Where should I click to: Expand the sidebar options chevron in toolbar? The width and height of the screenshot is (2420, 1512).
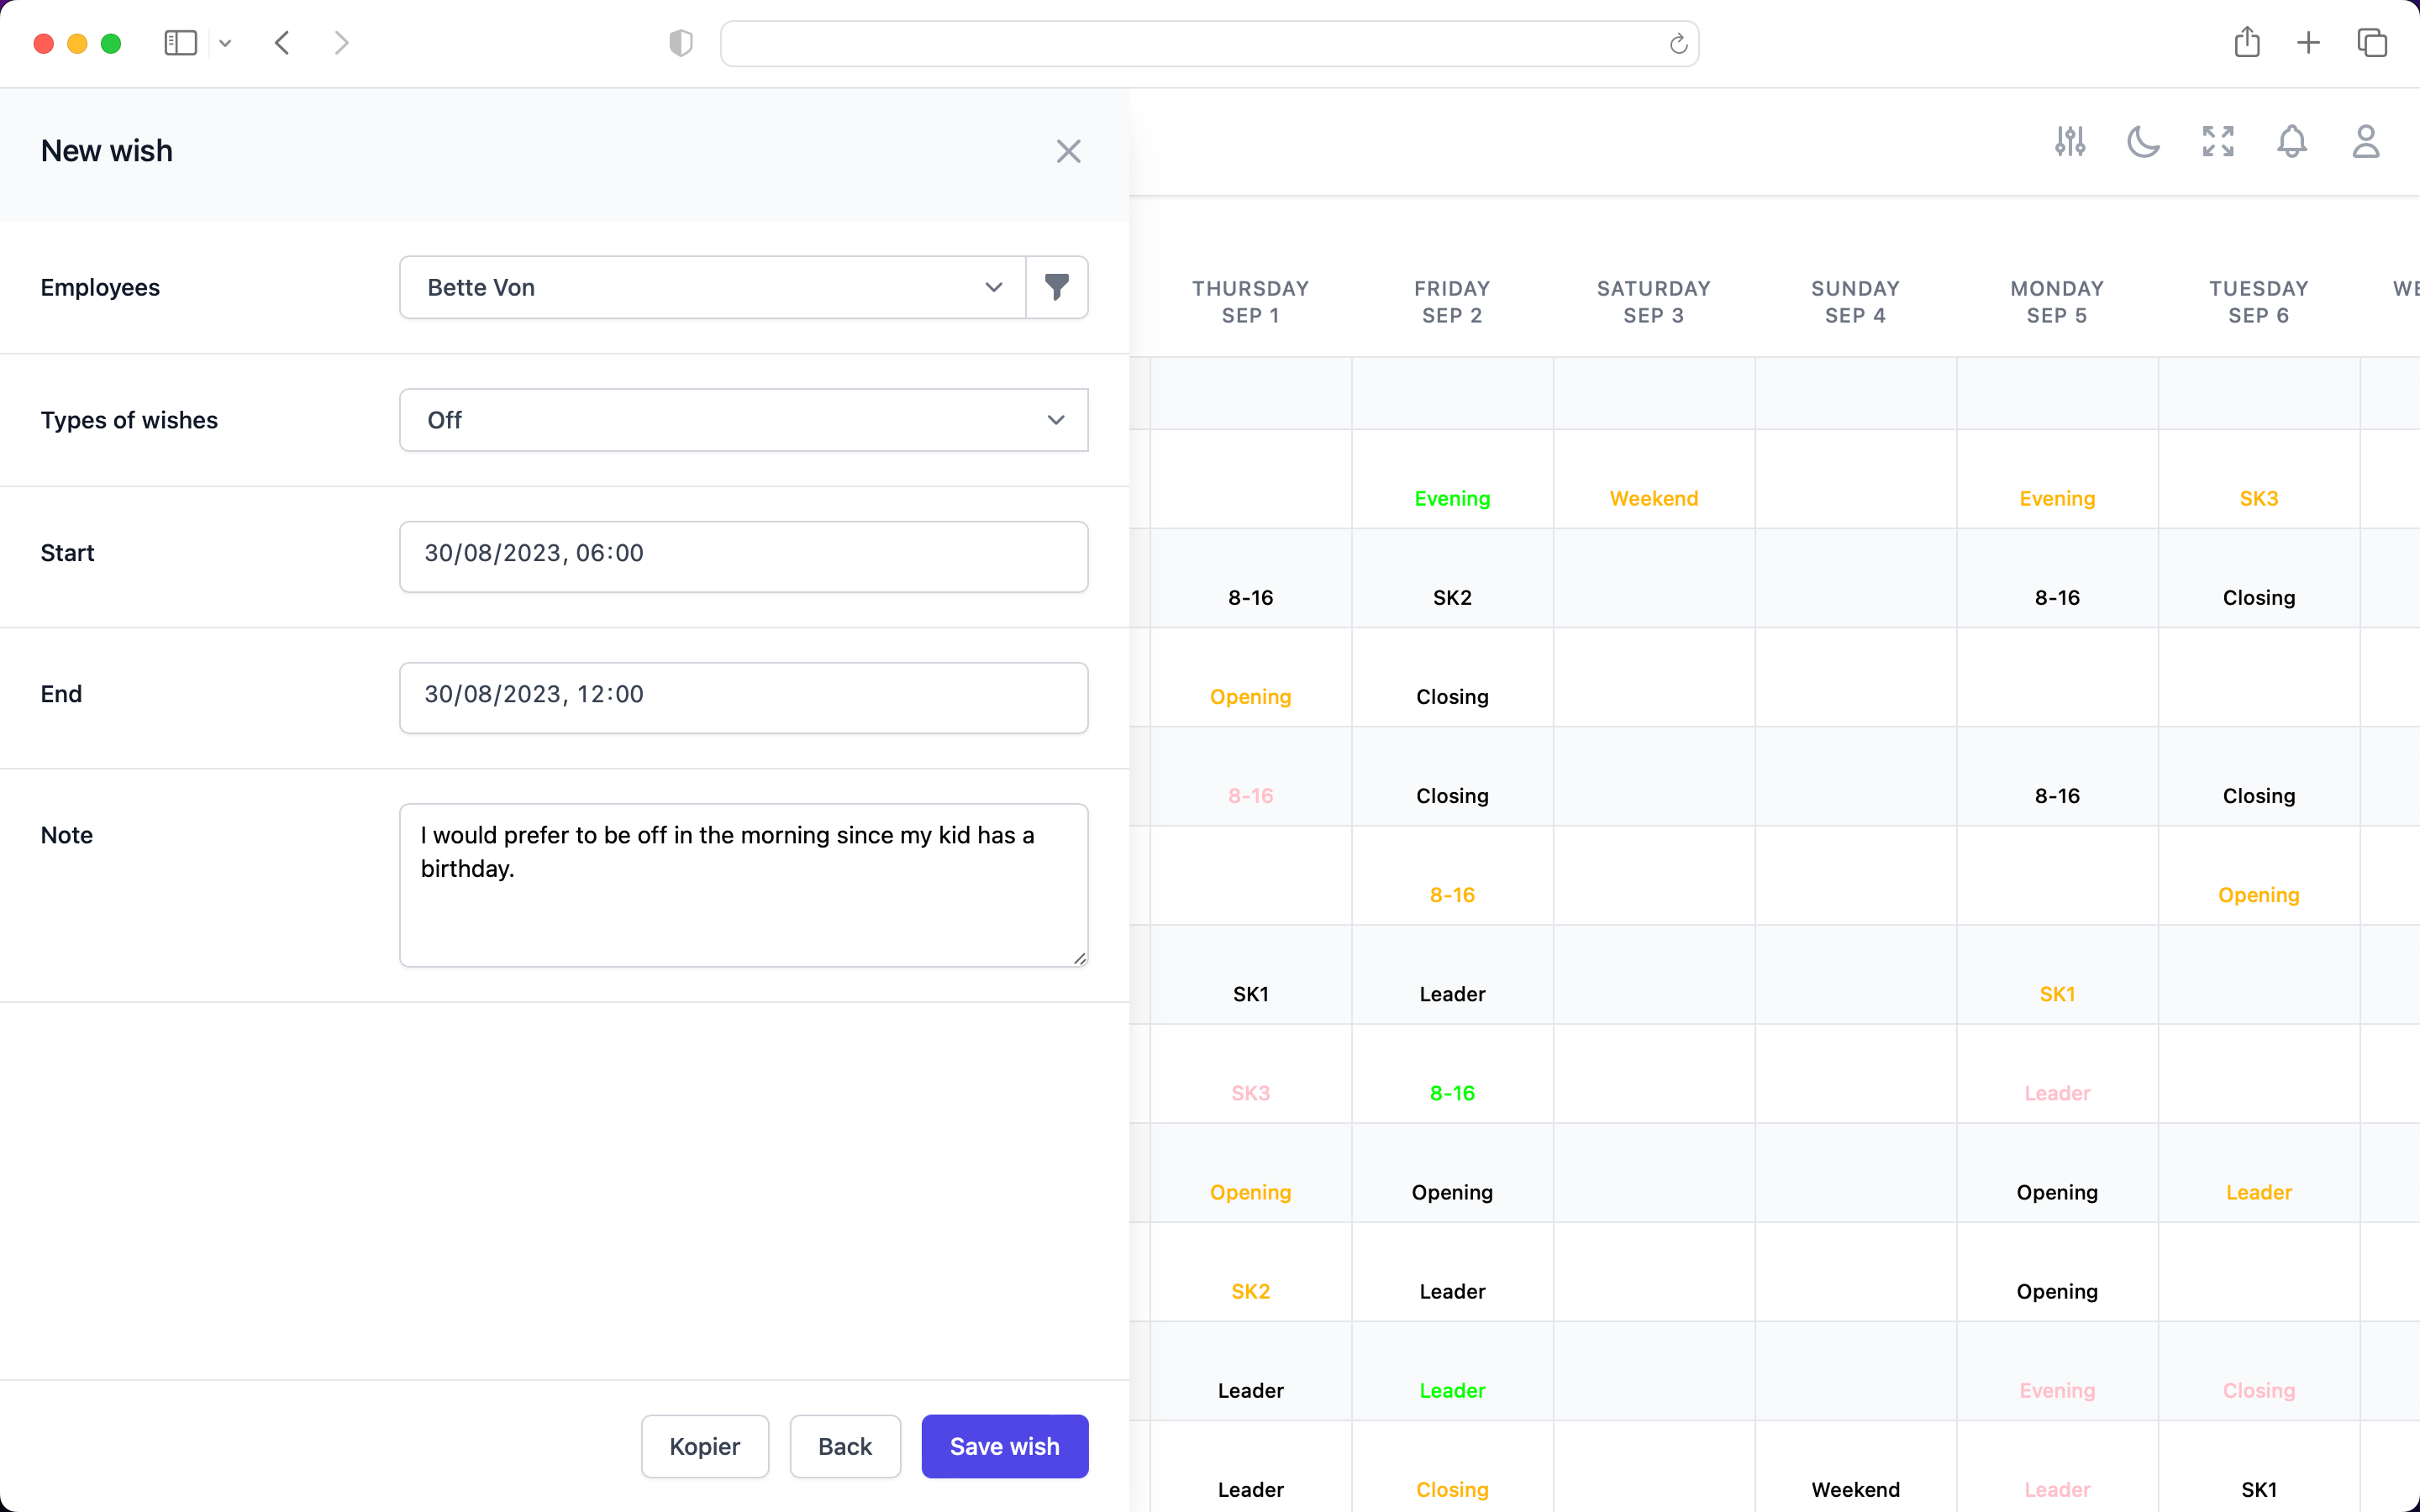click(x=225, y=43)
